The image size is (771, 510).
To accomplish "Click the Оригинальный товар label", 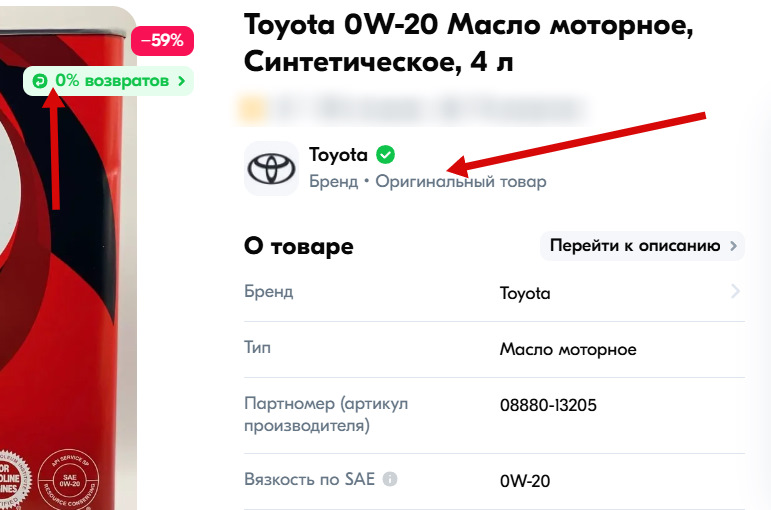I will (x=461, y=182).
